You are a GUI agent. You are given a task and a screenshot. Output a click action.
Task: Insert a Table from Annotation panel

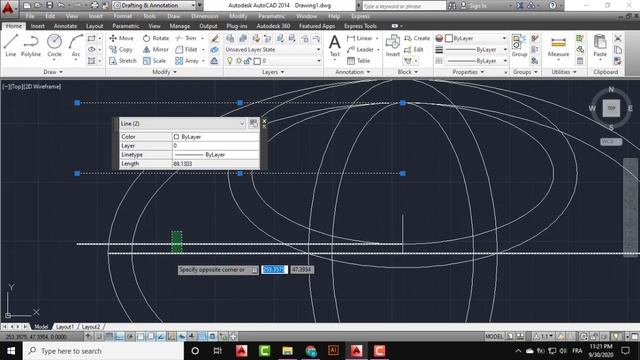358,61
